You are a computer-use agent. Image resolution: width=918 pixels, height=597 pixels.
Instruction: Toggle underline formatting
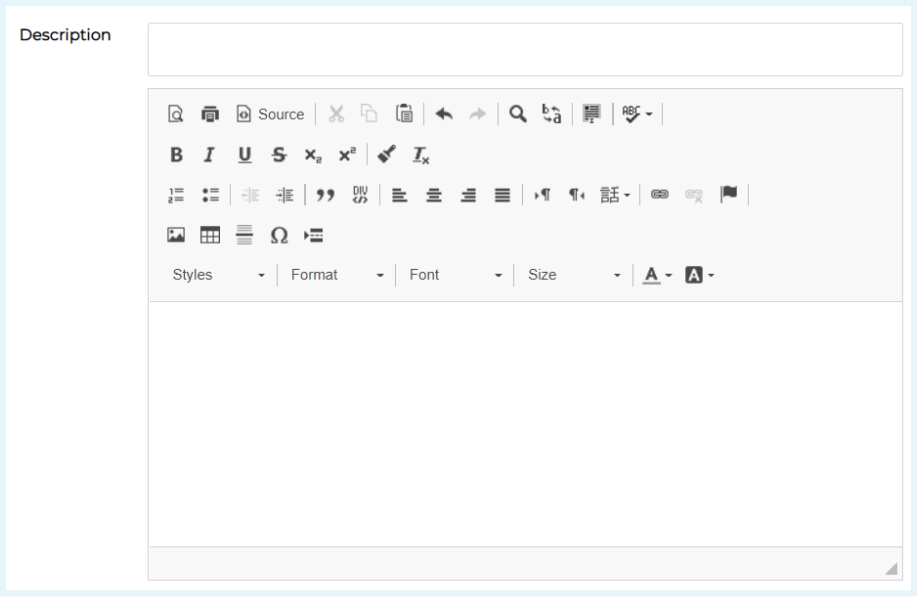tap(244, 155)
